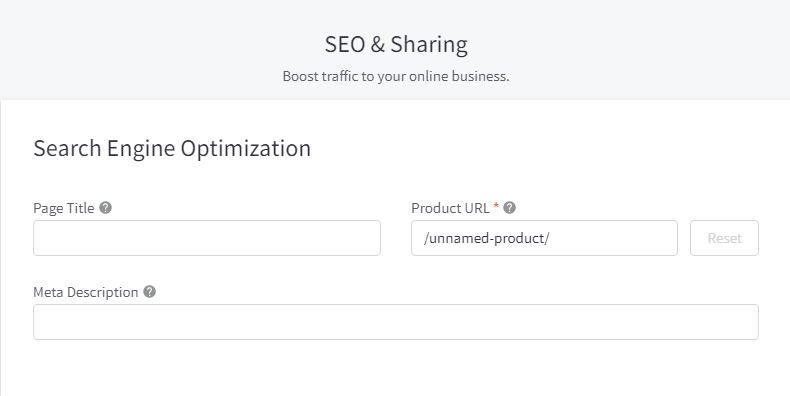The width and height of the screenshot is (790, 396).
Task: Open the Product URL help icon
Action: pos(509,208)
